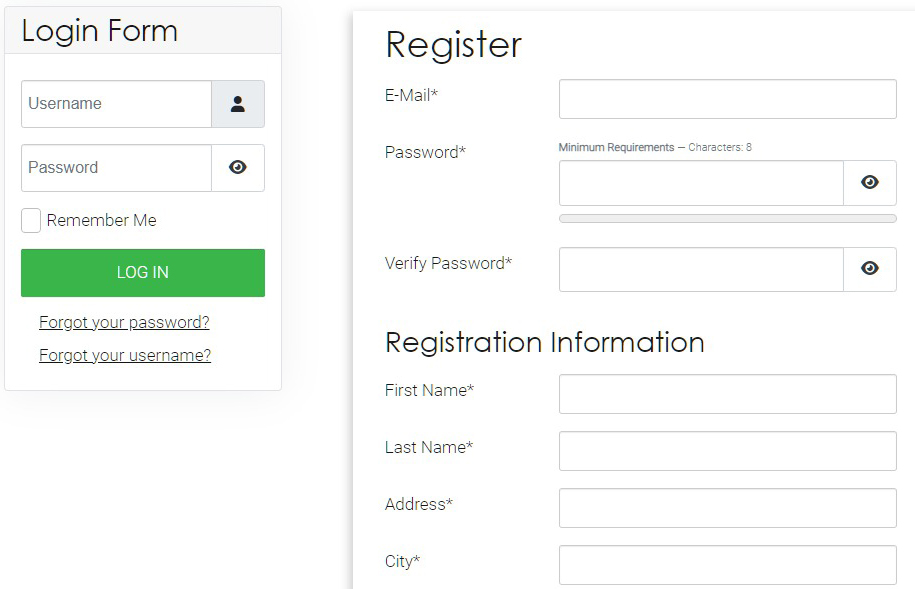Focus the login Username input field

(x=116, y=104)
